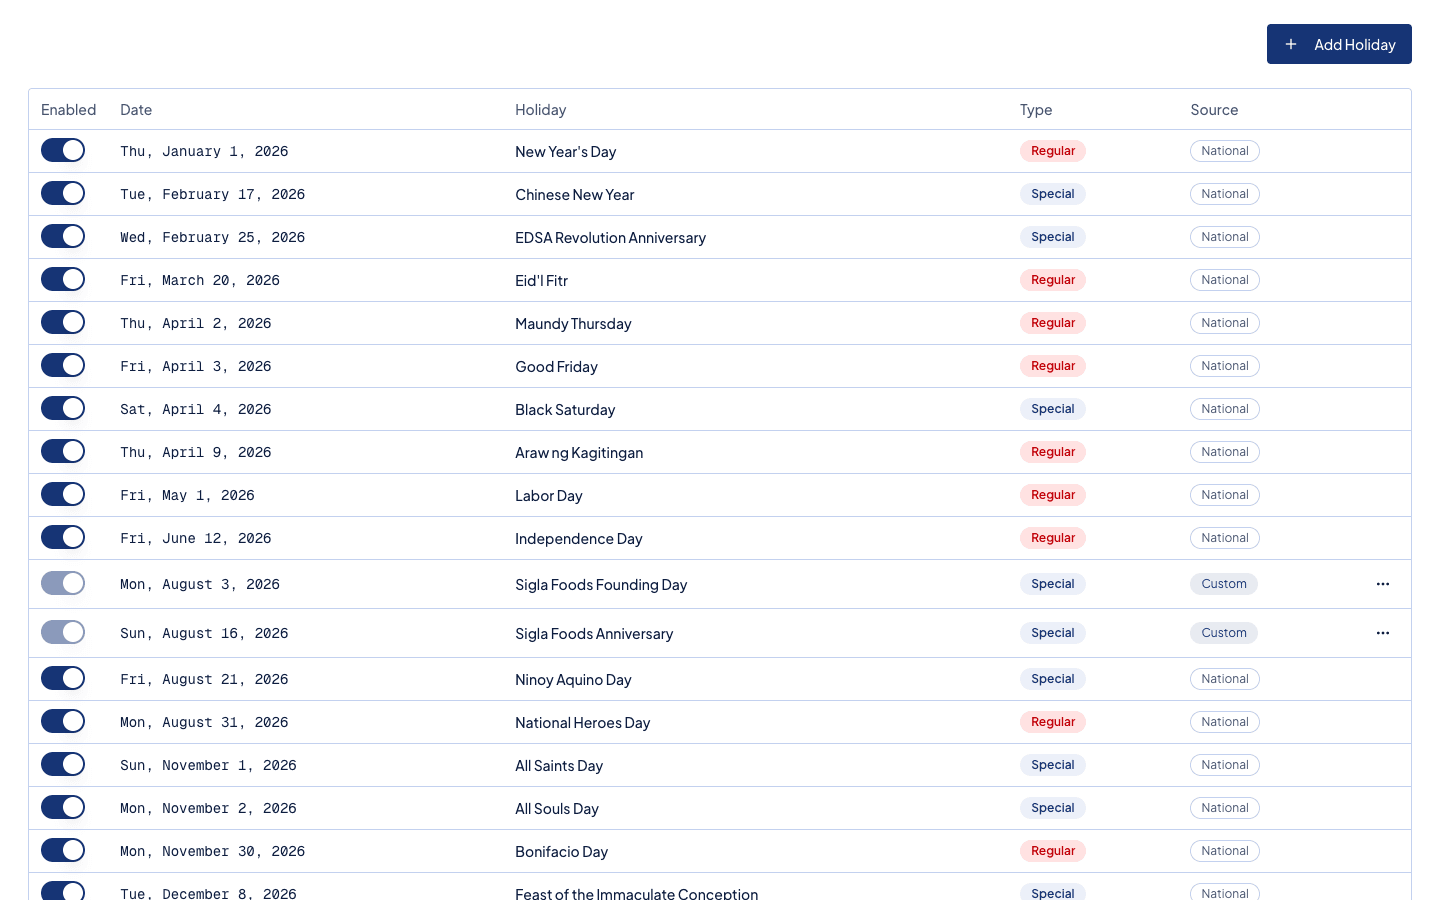Click National badge for Labor Day row
This screenshot has width=1440, height=900.
1225,495
